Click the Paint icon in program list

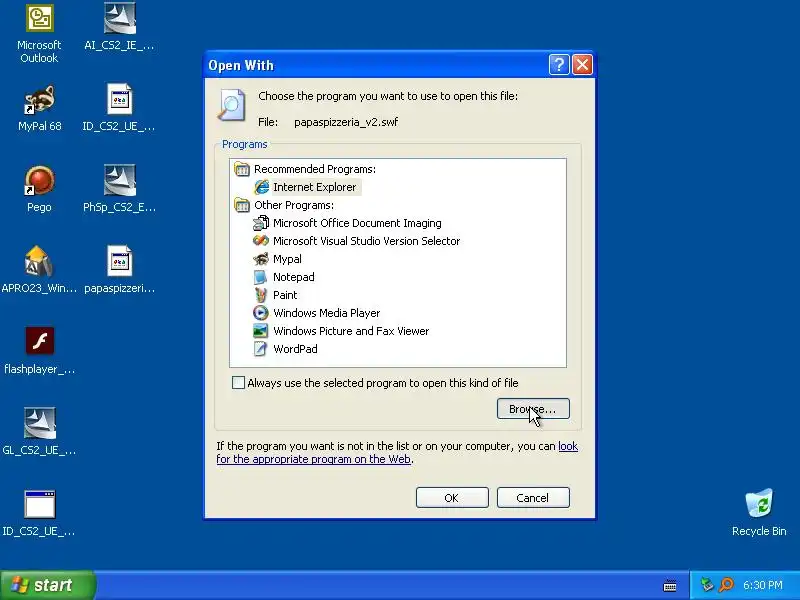tap(261, 295)
